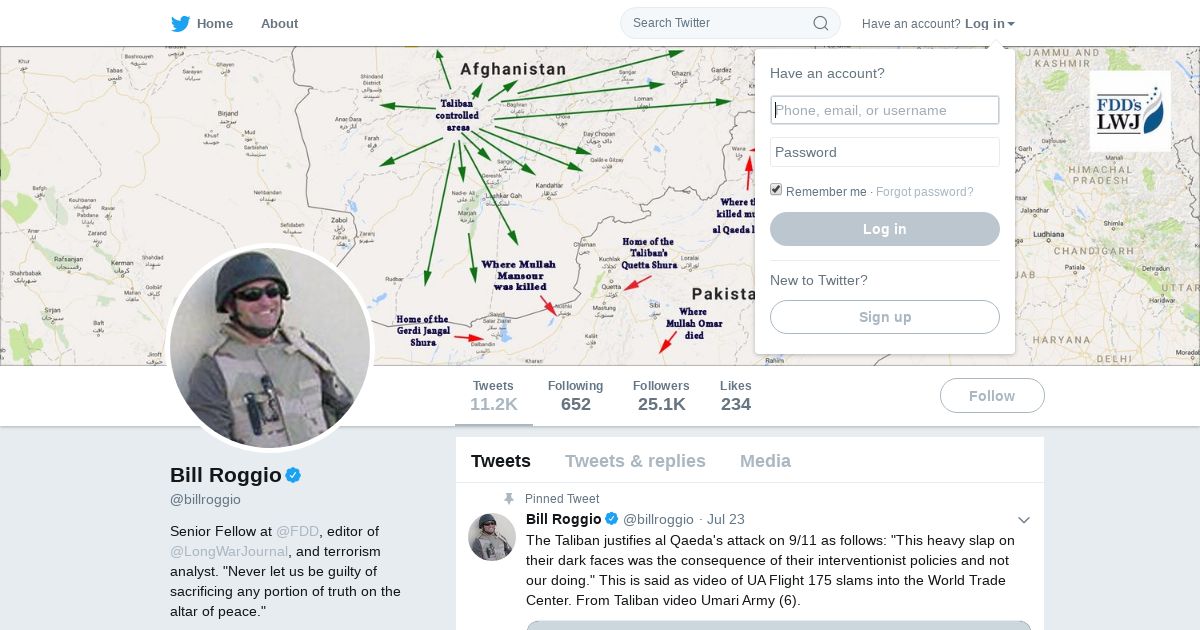
Task: View the 25.1K Followers list
Action: coord(660,396)
